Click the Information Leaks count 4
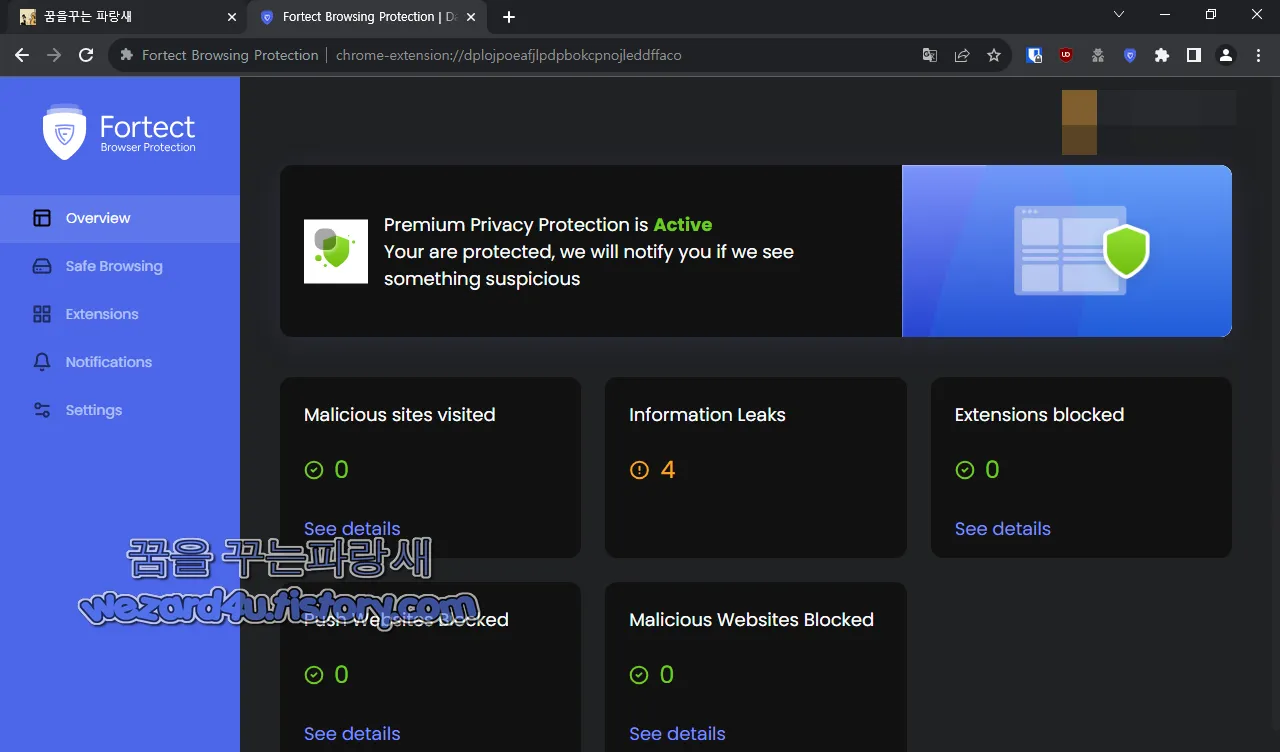Viewport: 1280px width, 752px height. 668,470
